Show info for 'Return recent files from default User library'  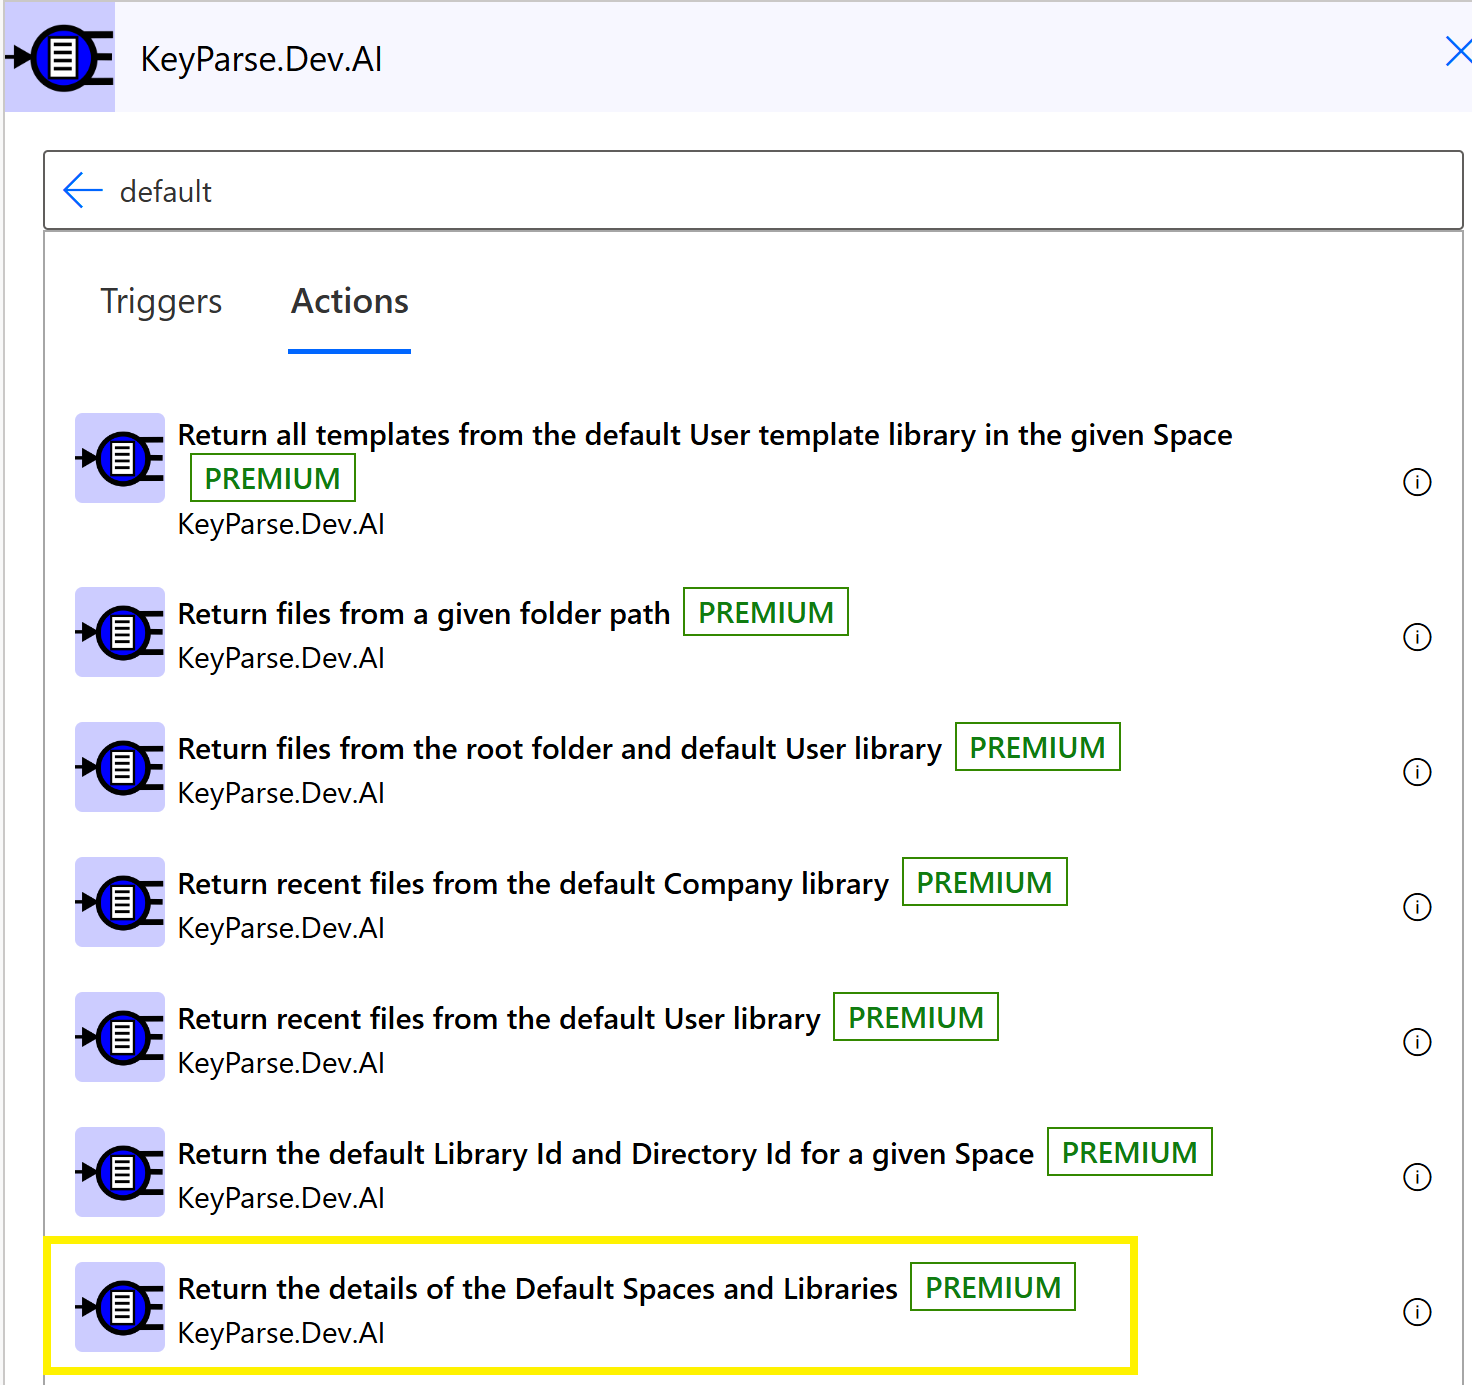pos(1417,1042)
